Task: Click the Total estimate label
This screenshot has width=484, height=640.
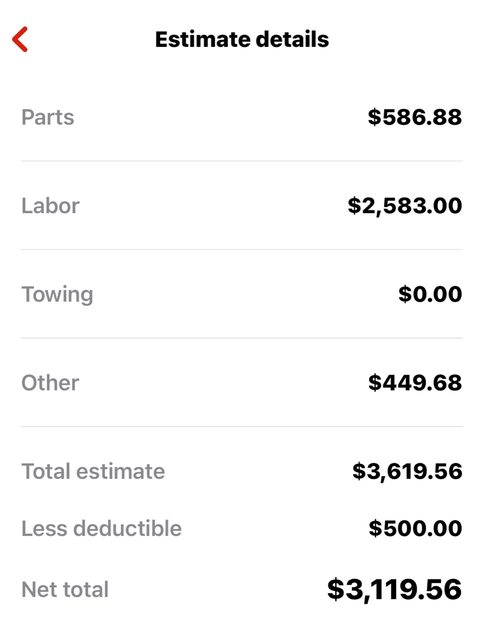Action: [x=93, y=471]
